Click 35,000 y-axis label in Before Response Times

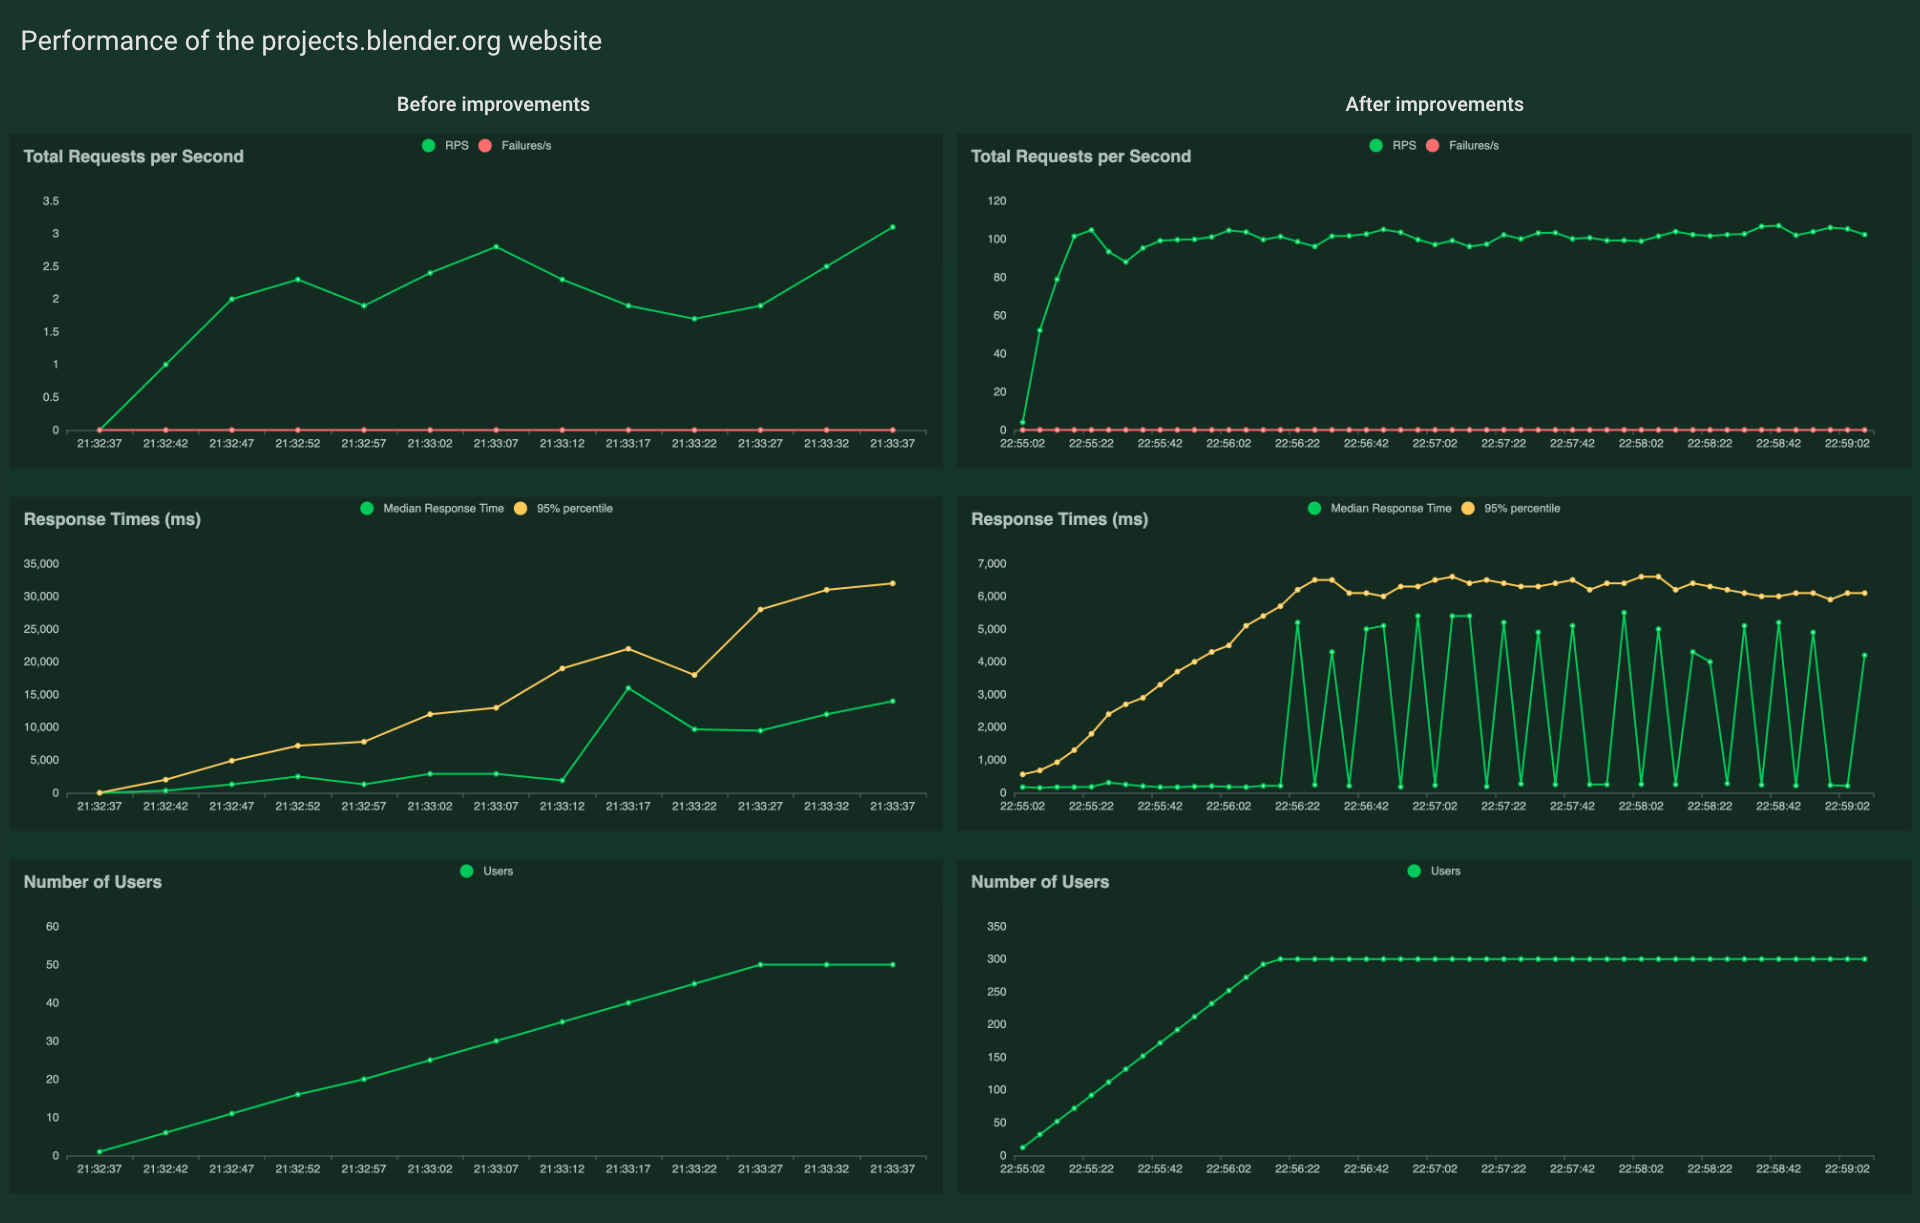click(x=41, y=564)
